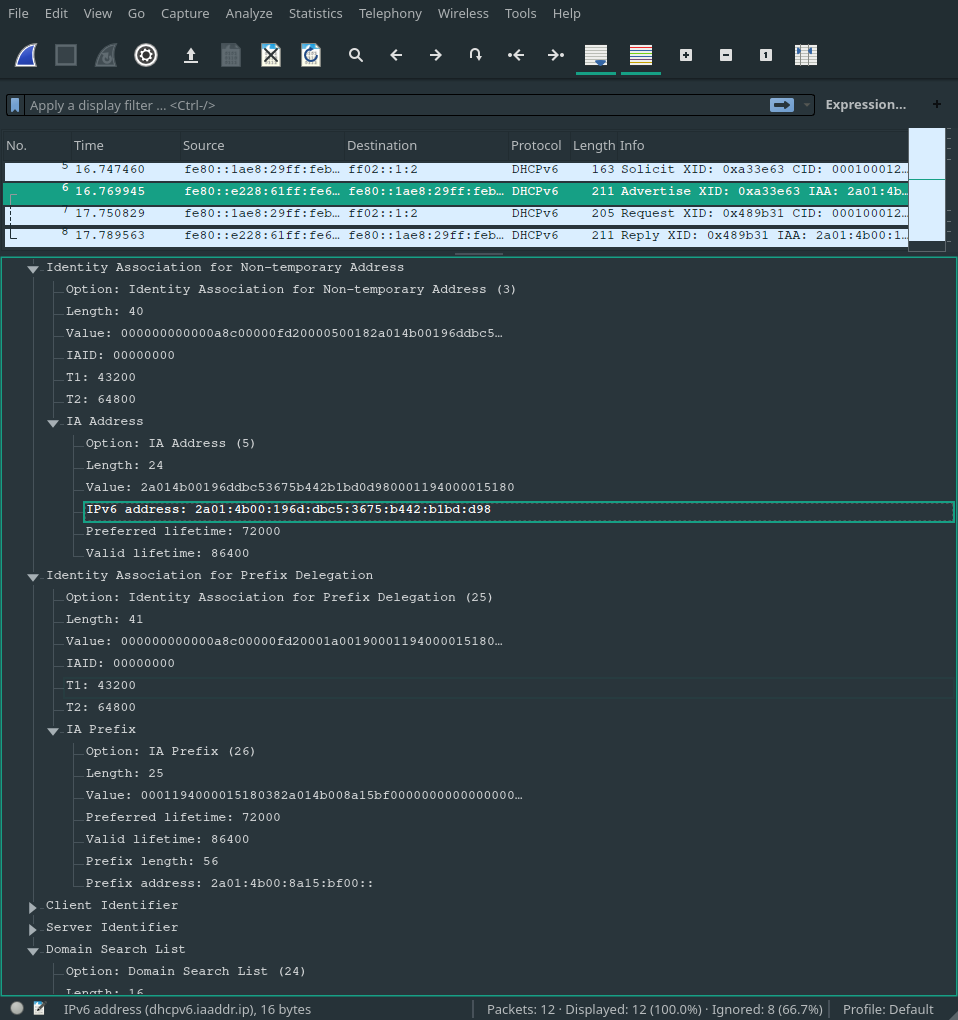Go forward in packet history
Screen dimensions: 958x1020
[436, 55]
